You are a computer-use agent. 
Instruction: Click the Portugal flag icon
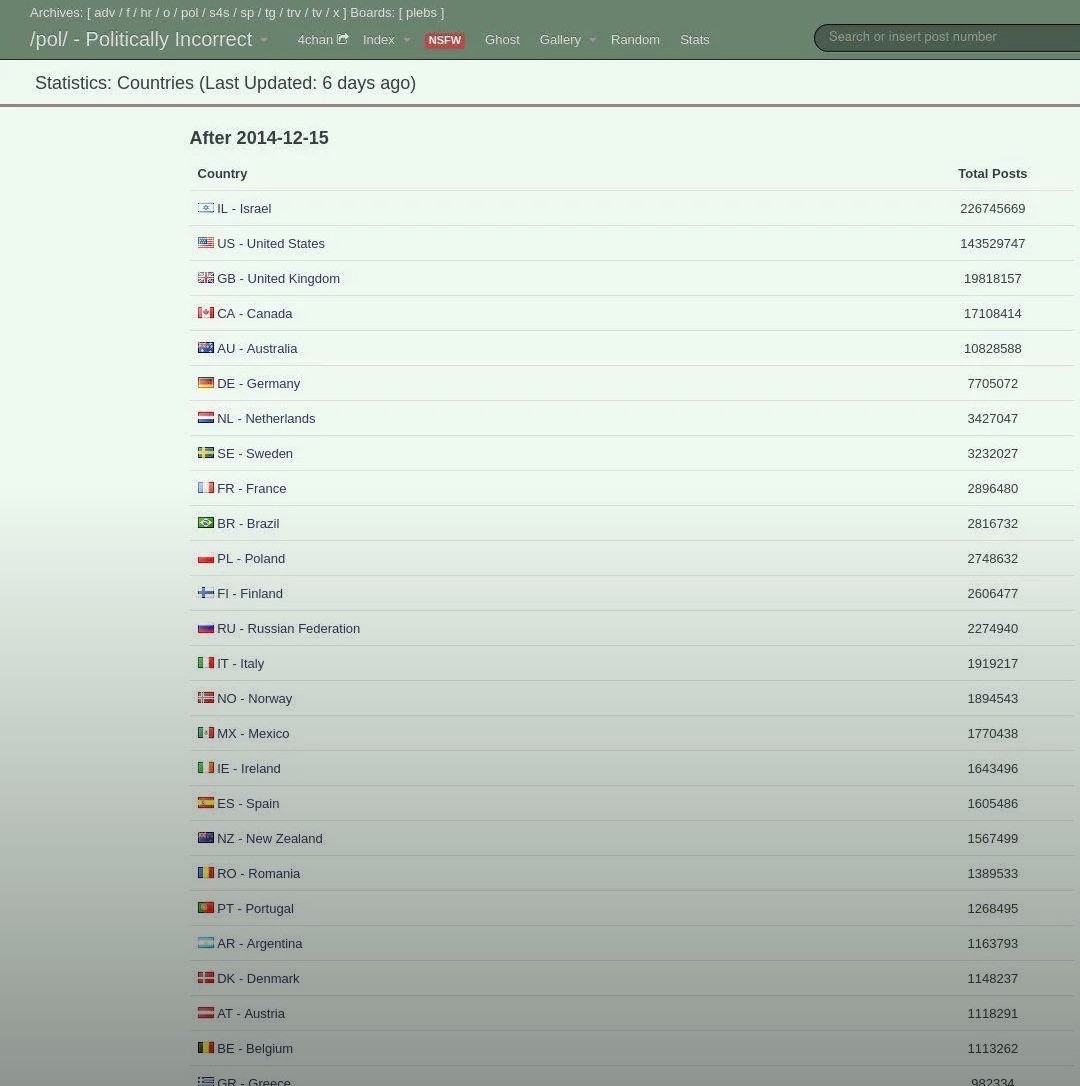[206, 907]
